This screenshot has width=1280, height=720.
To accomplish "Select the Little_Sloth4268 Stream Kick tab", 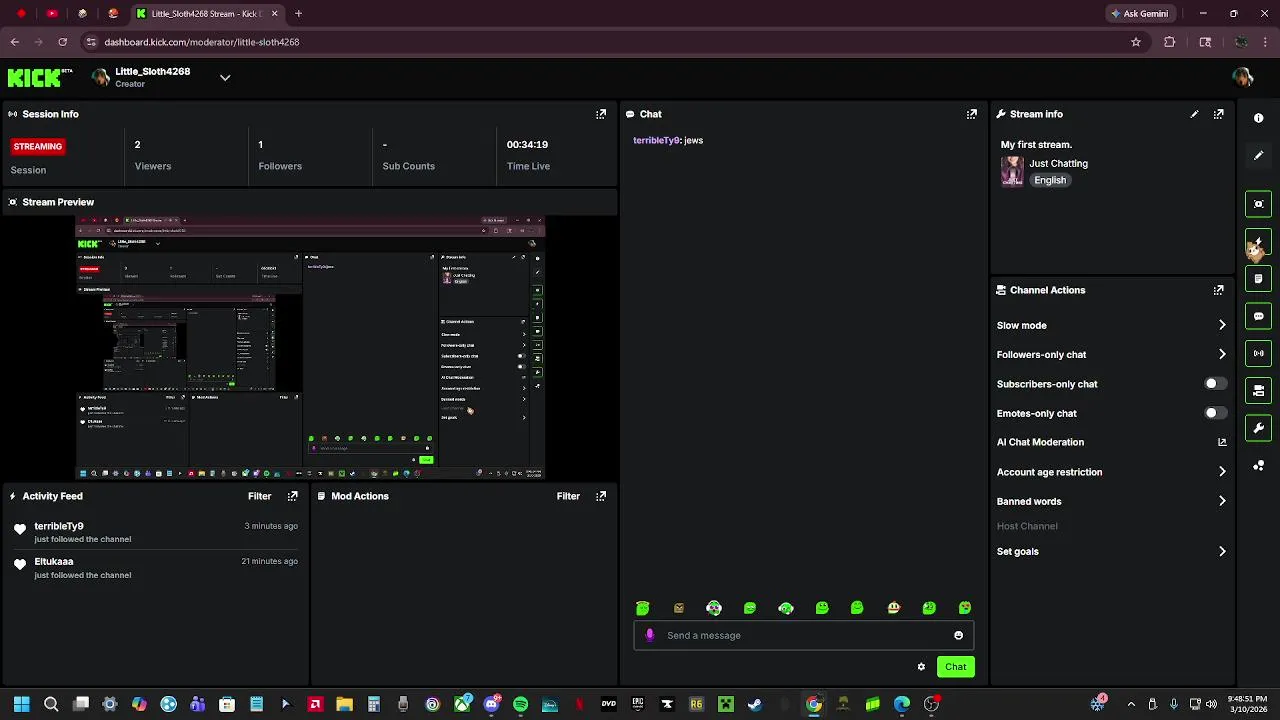I will click(x=208, y=14).
